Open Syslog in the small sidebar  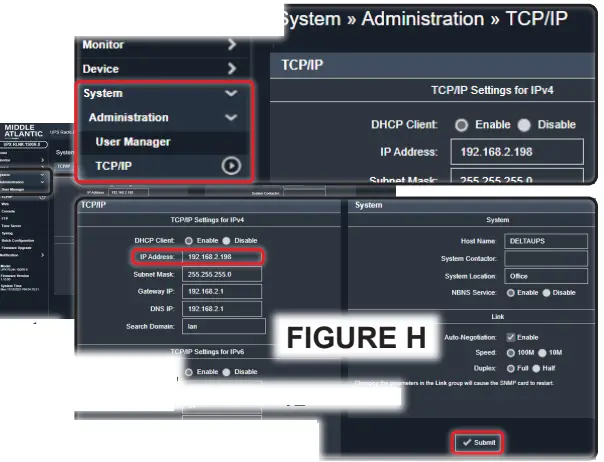point(7,234)
